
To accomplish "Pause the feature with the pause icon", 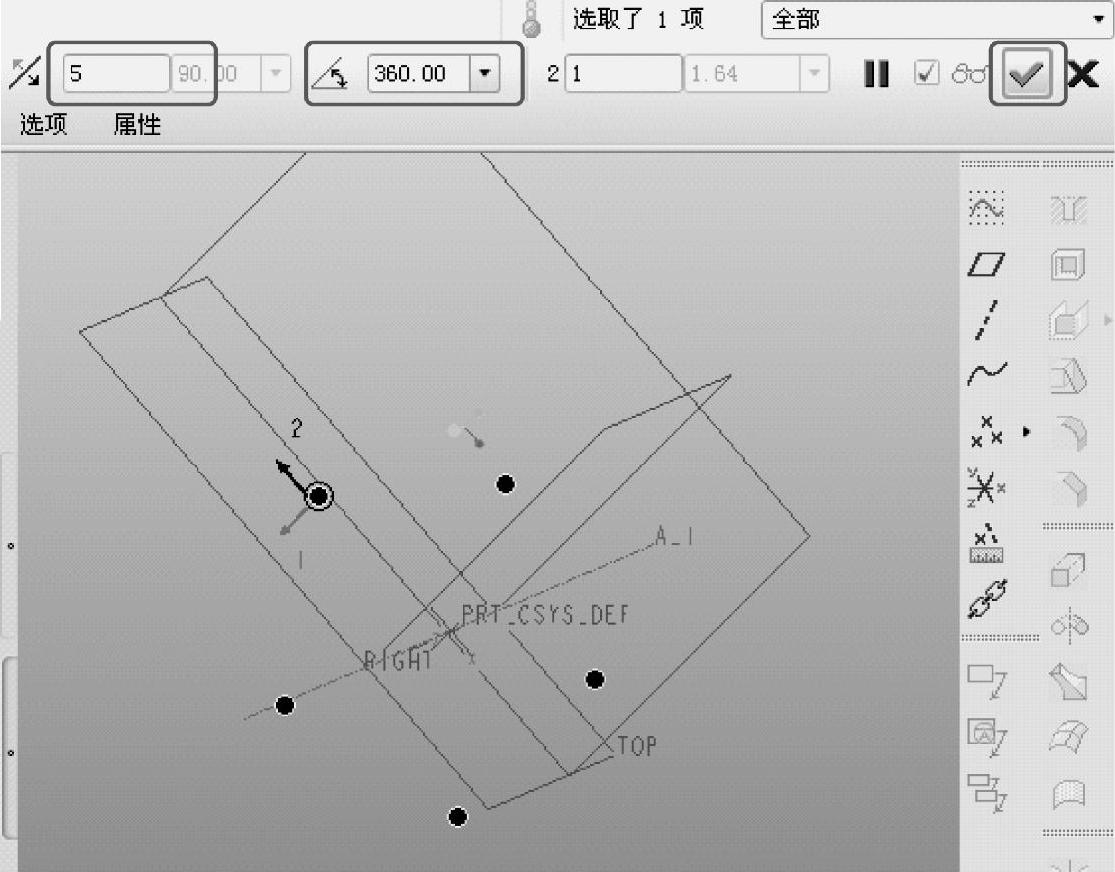I will (x=876, y=74).
